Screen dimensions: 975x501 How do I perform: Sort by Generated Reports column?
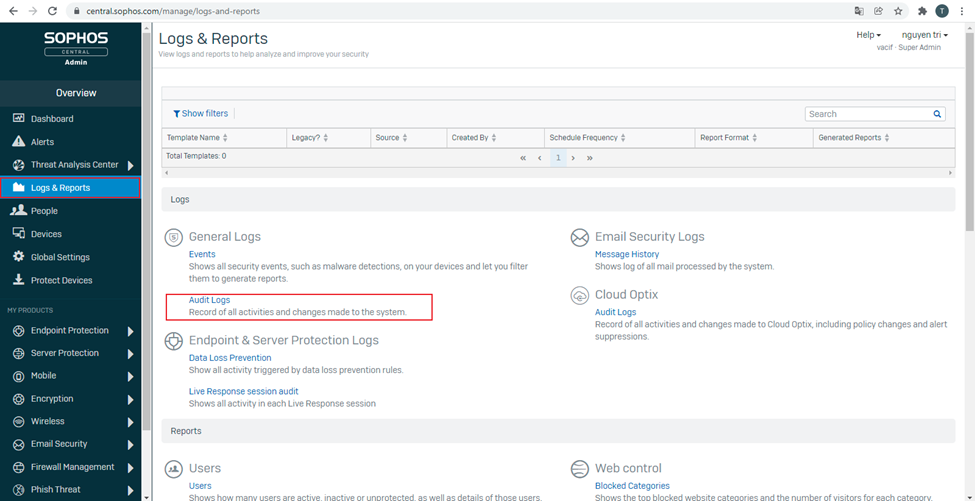pyautogui.click(x=854, y=137)
